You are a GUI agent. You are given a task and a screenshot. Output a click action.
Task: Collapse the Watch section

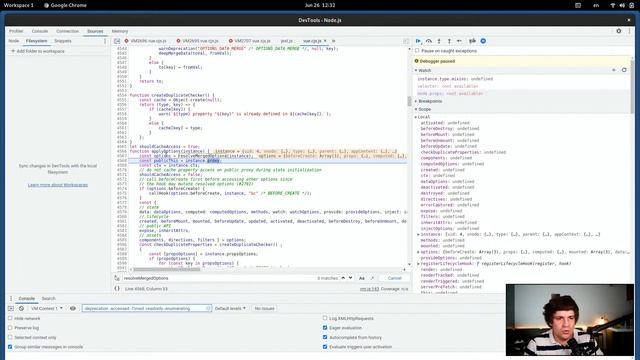tap(422, 70)
